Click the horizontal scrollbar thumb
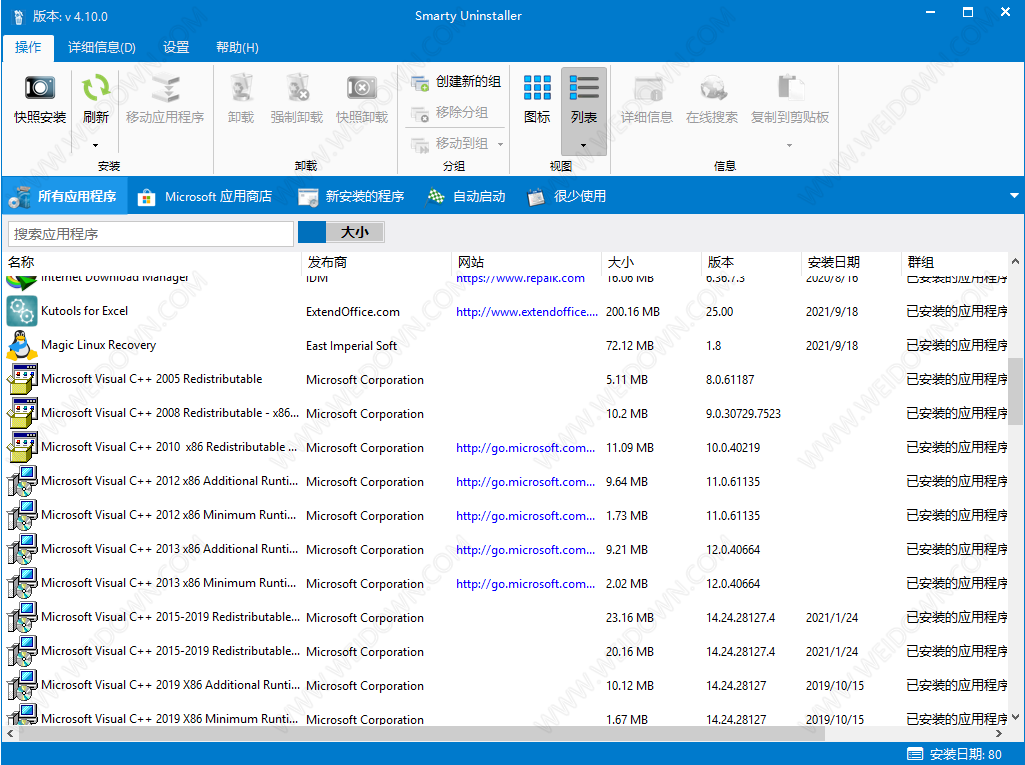1025x765 pixels. coord(422,734)
